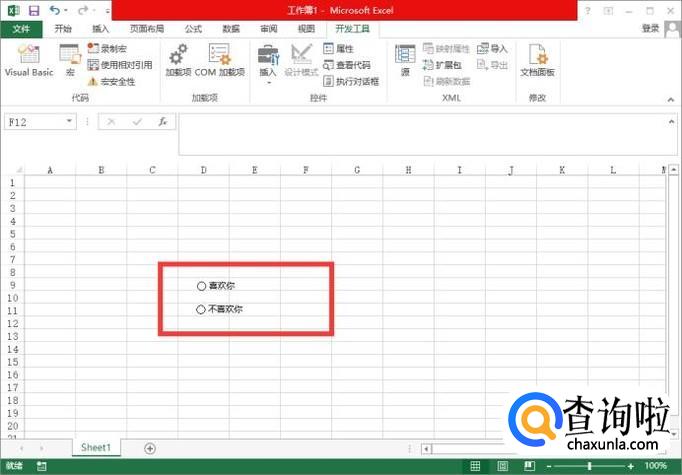Viewport: 682px width, 475px height.
Task: Open the Add-ins gear icon
Action: [178, 60]
